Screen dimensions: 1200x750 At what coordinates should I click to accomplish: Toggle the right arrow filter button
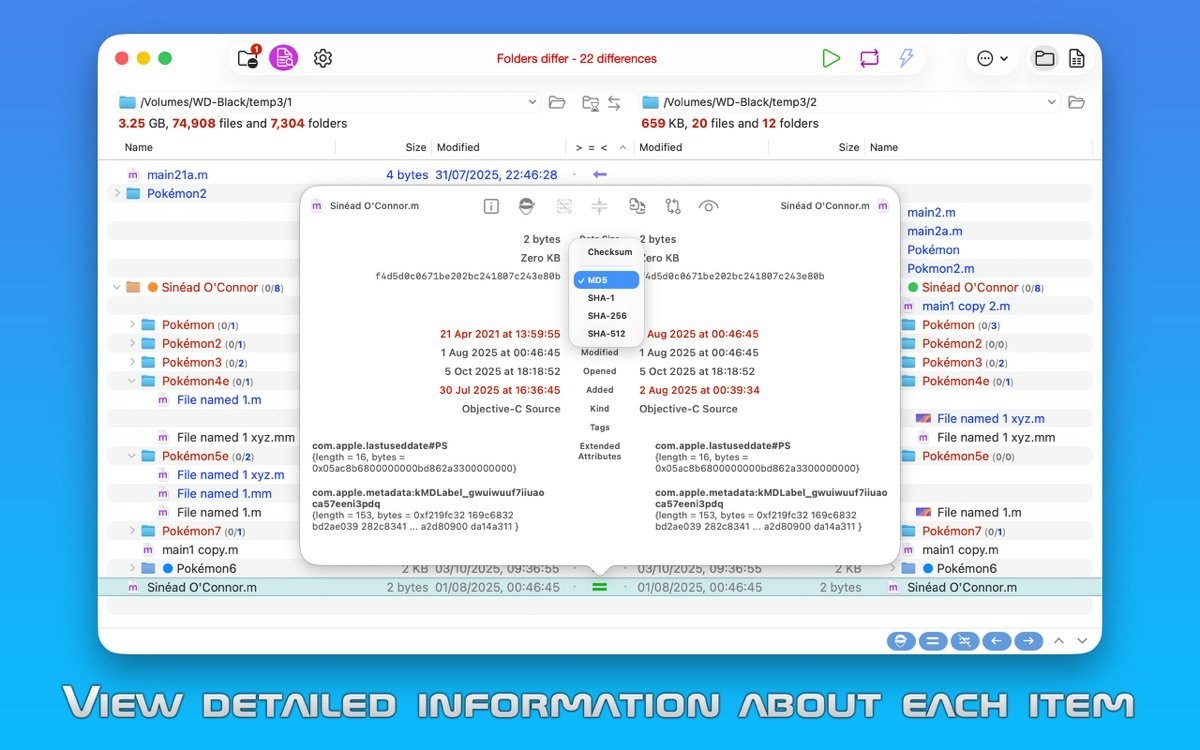pos(1027,641)
